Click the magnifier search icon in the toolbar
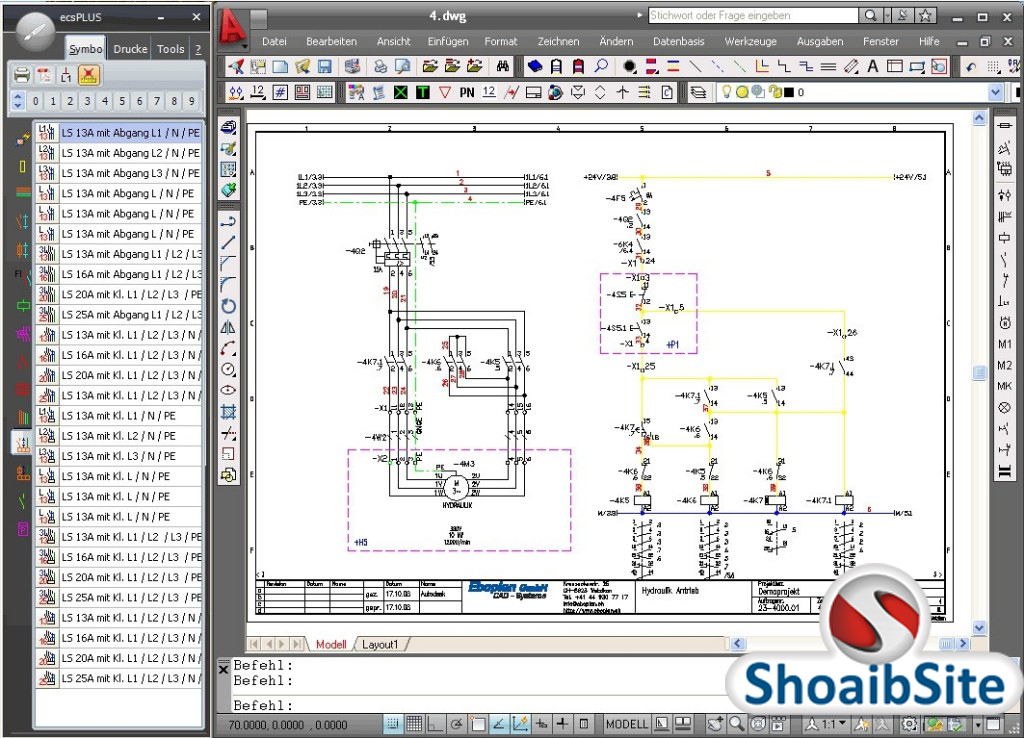This screenshot has height=738, width=1024. click(601, 67)
